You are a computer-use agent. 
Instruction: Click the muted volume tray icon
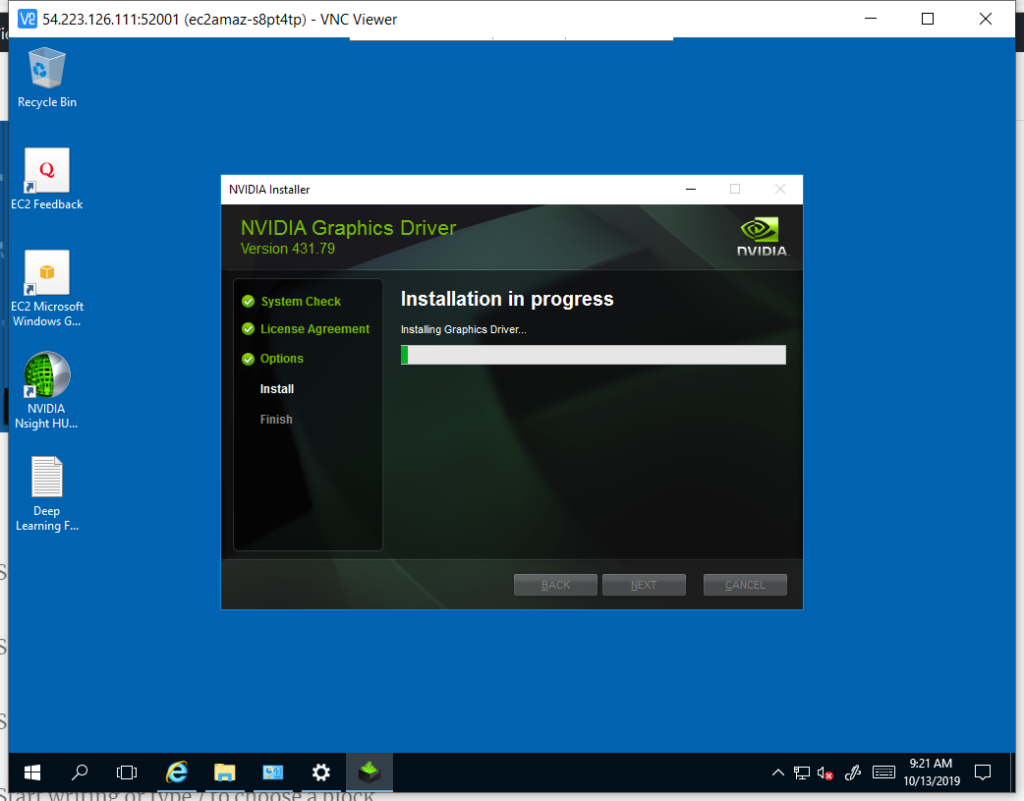tap(826, 772)
